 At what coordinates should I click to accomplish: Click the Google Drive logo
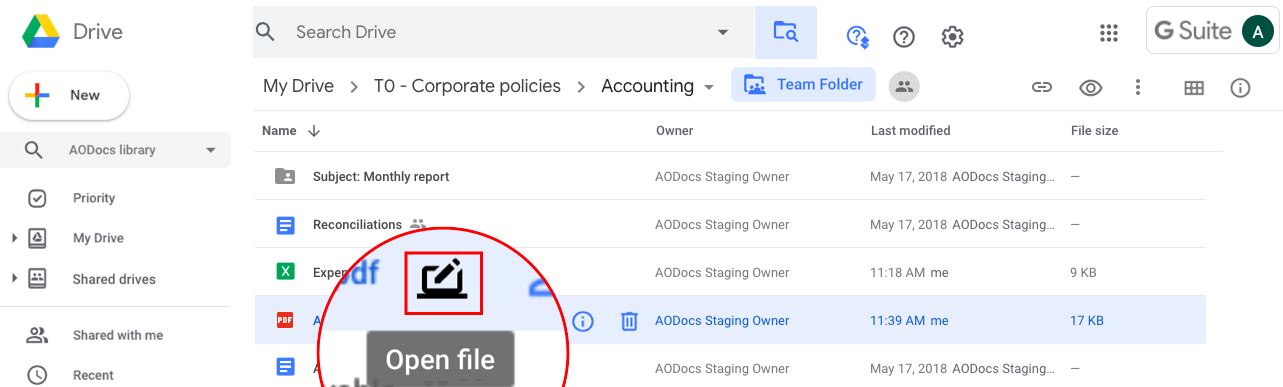[42, 32]
